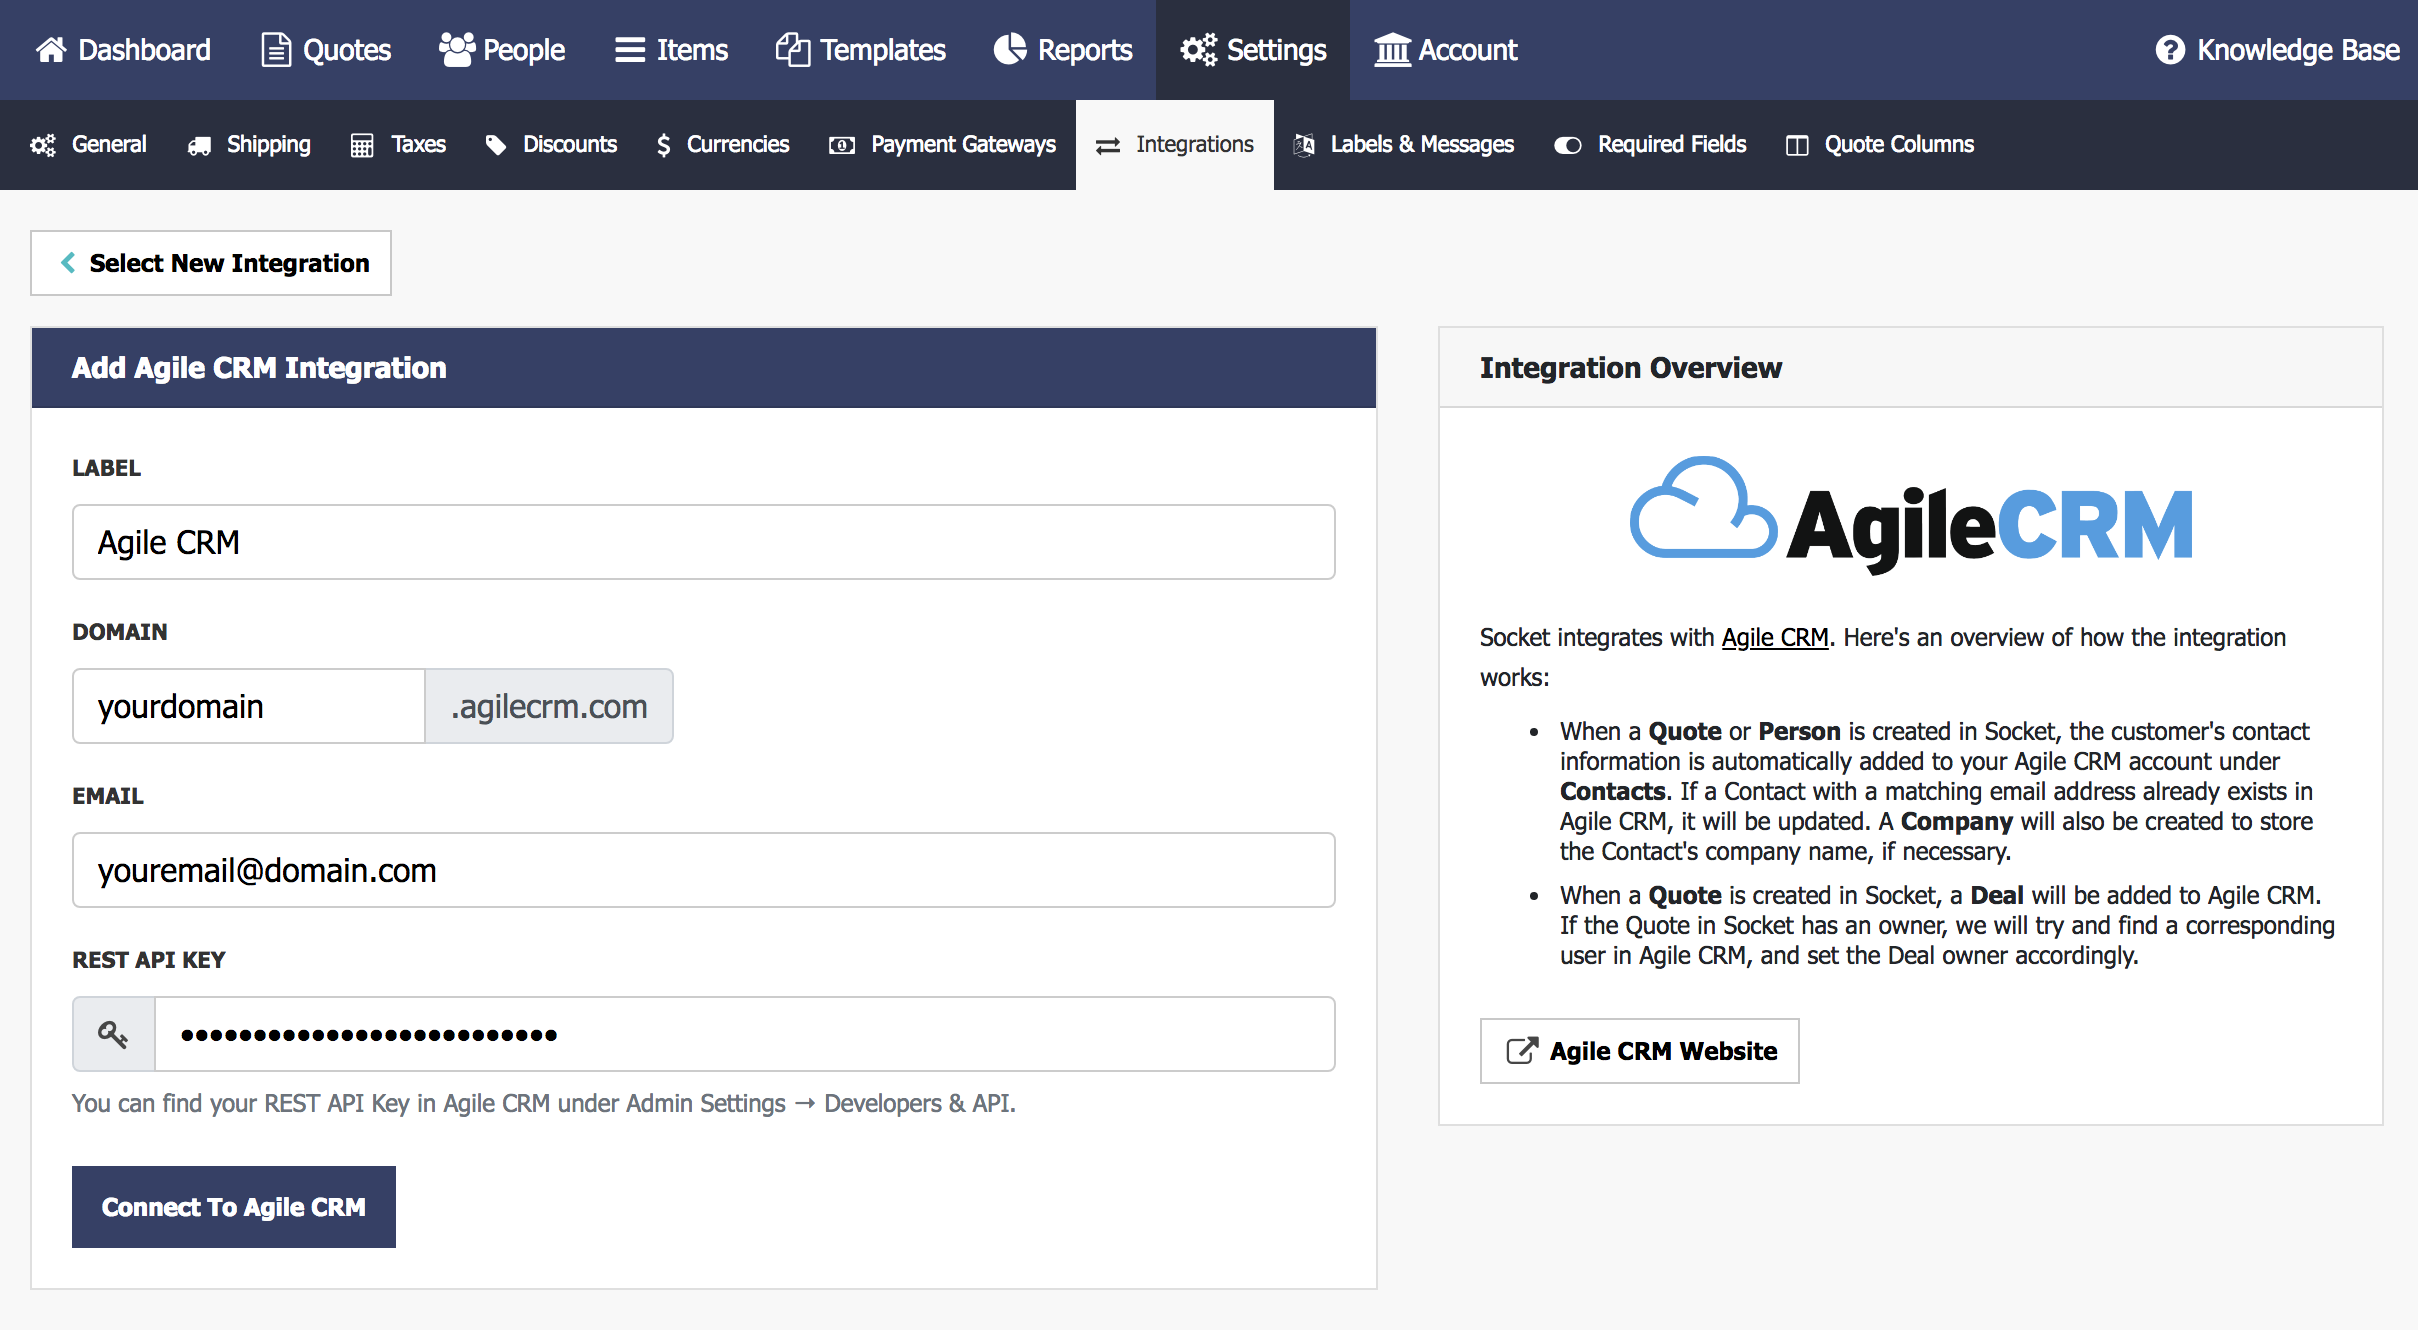Click the Required Fields toggle icon

pos(1567,146)
